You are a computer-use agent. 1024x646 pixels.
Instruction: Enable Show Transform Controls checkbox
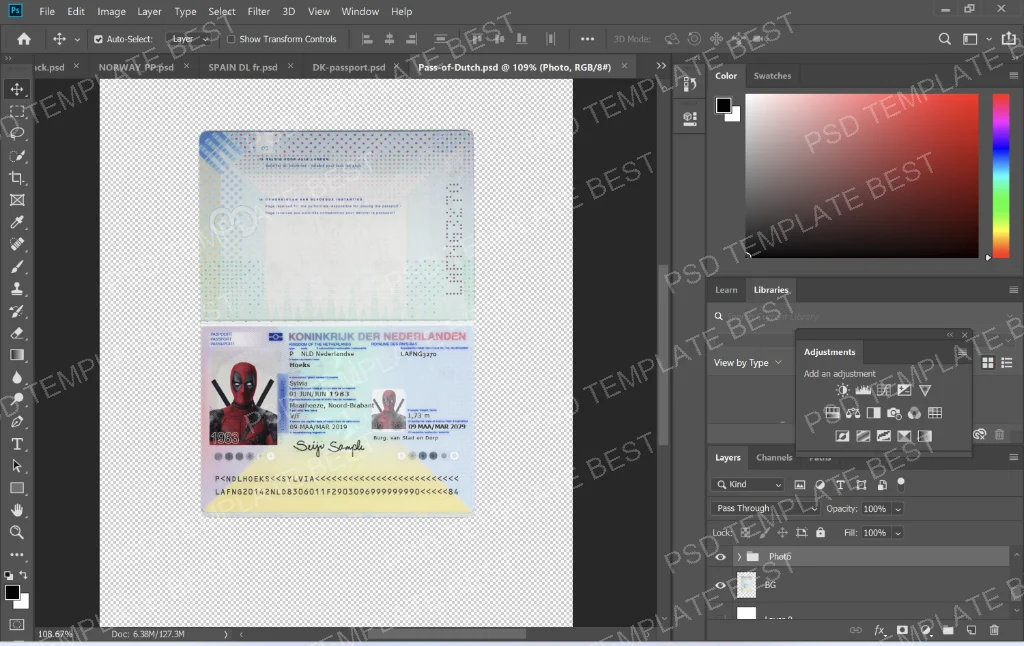click(231, 39)
